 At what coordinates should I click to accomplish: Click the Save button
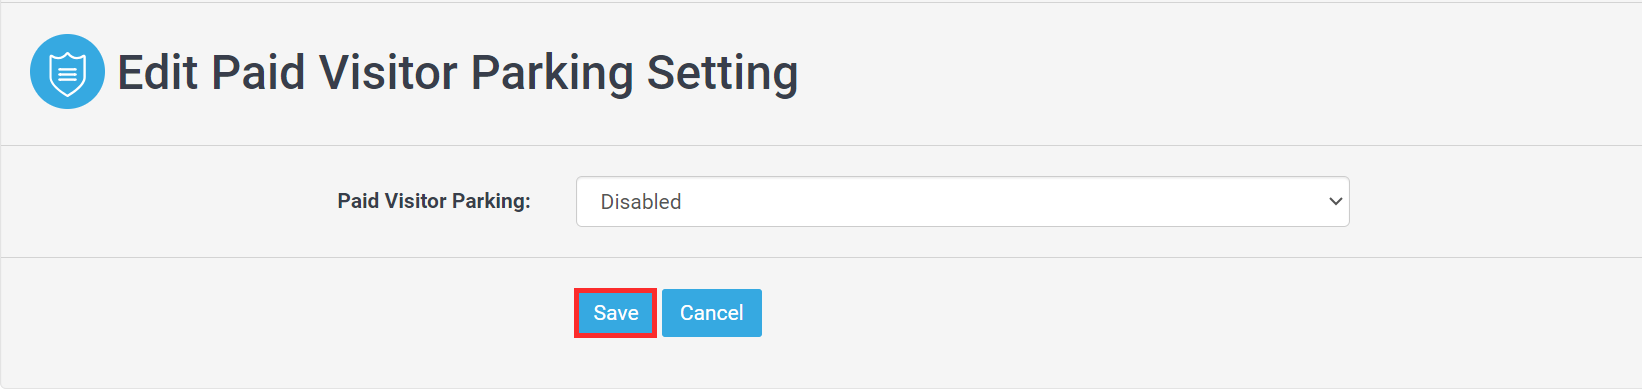[x=616, y=313]
